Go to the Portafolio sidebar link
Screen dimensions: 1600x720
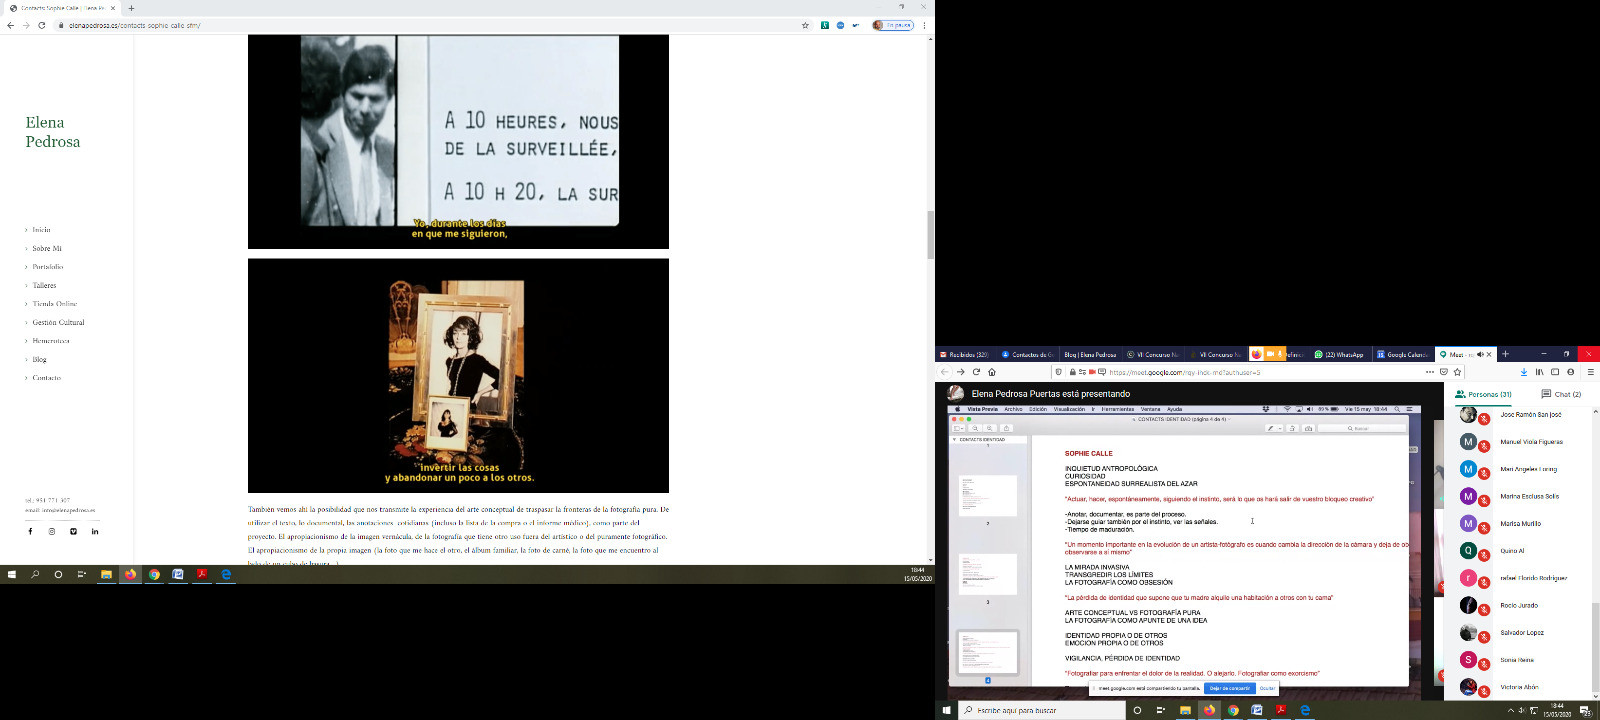point(48,267)
